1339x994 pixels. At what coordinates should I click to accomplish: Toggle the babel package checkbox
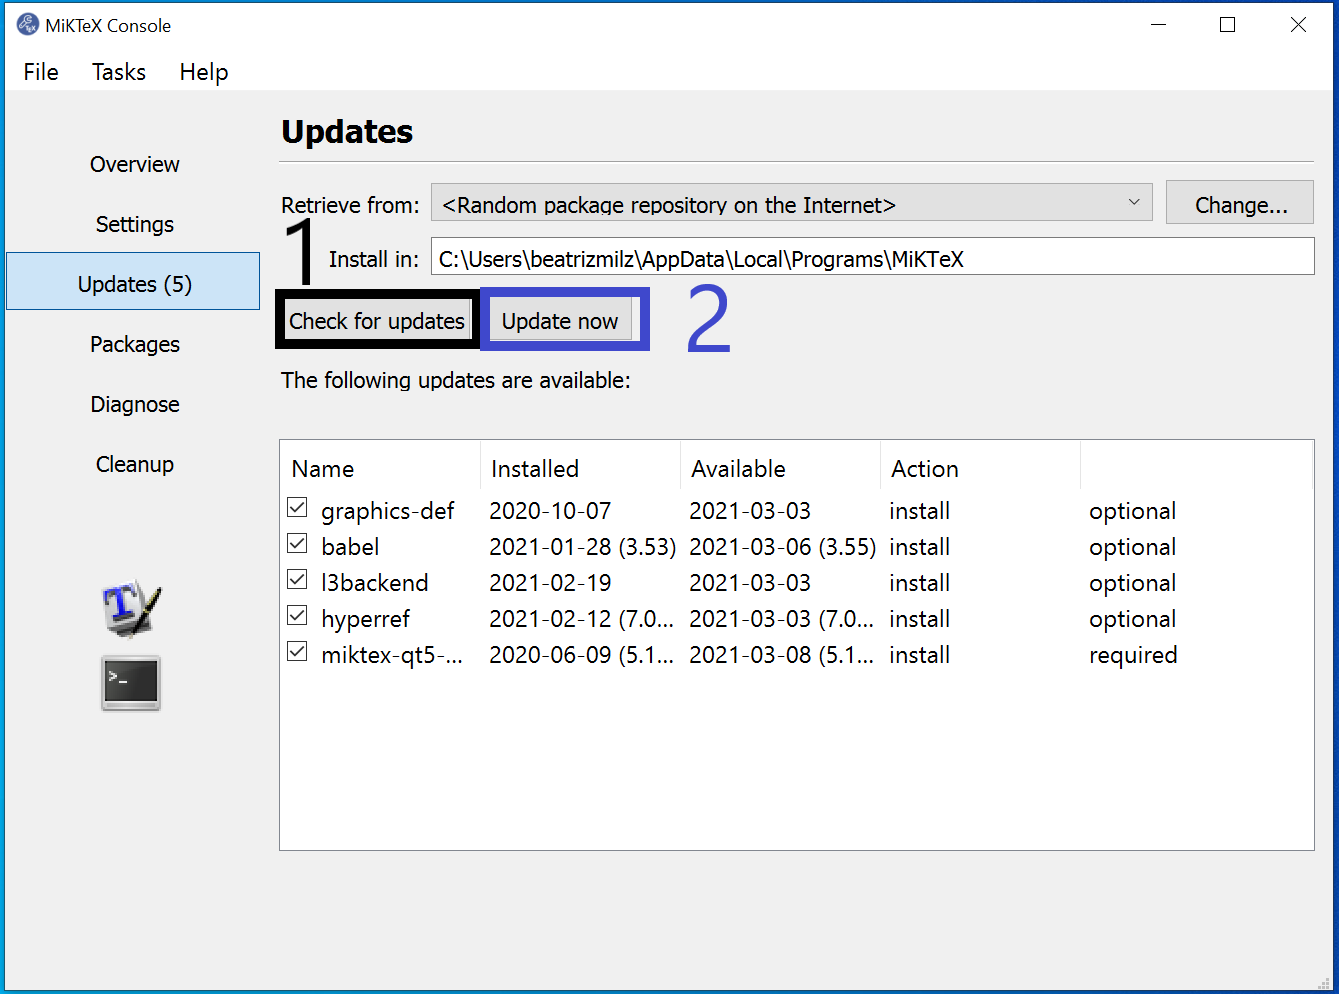pyautogui.click(x=297, y=544)
